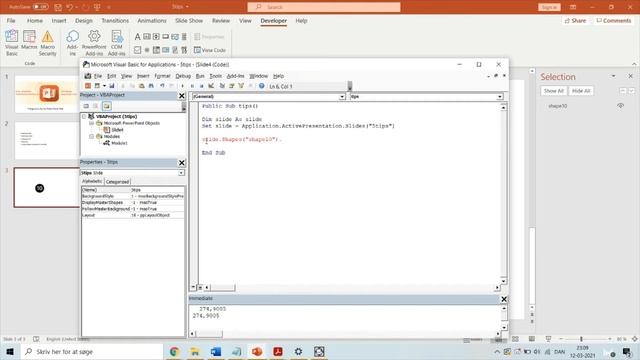Viewport: 640px width, 360px height.
Task: Collapse the Modules folder
Action: (x=91, y=136)
